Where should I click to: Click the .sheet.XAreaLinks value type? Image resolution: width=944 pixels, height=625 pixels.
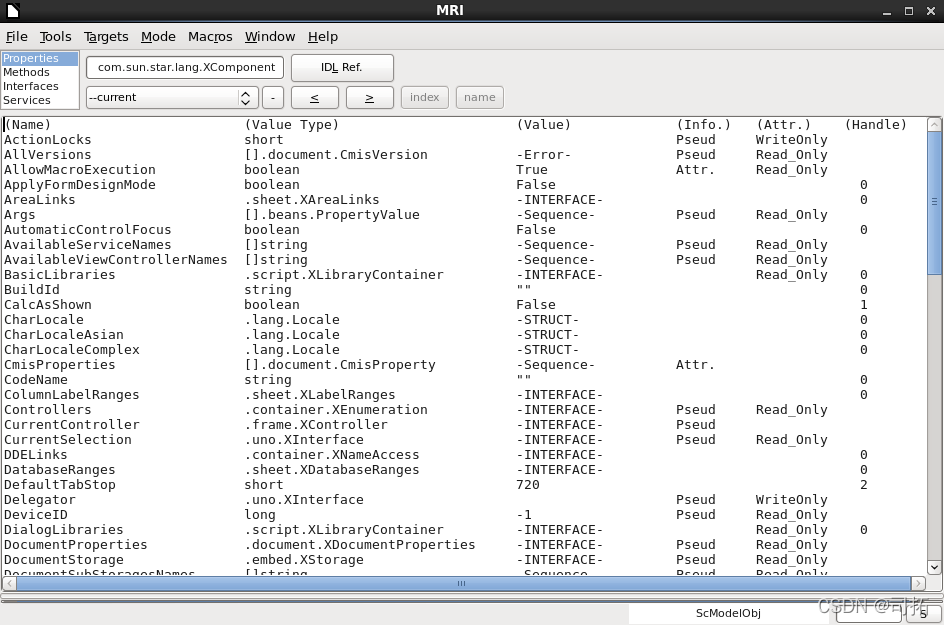[x=312, y=200]
